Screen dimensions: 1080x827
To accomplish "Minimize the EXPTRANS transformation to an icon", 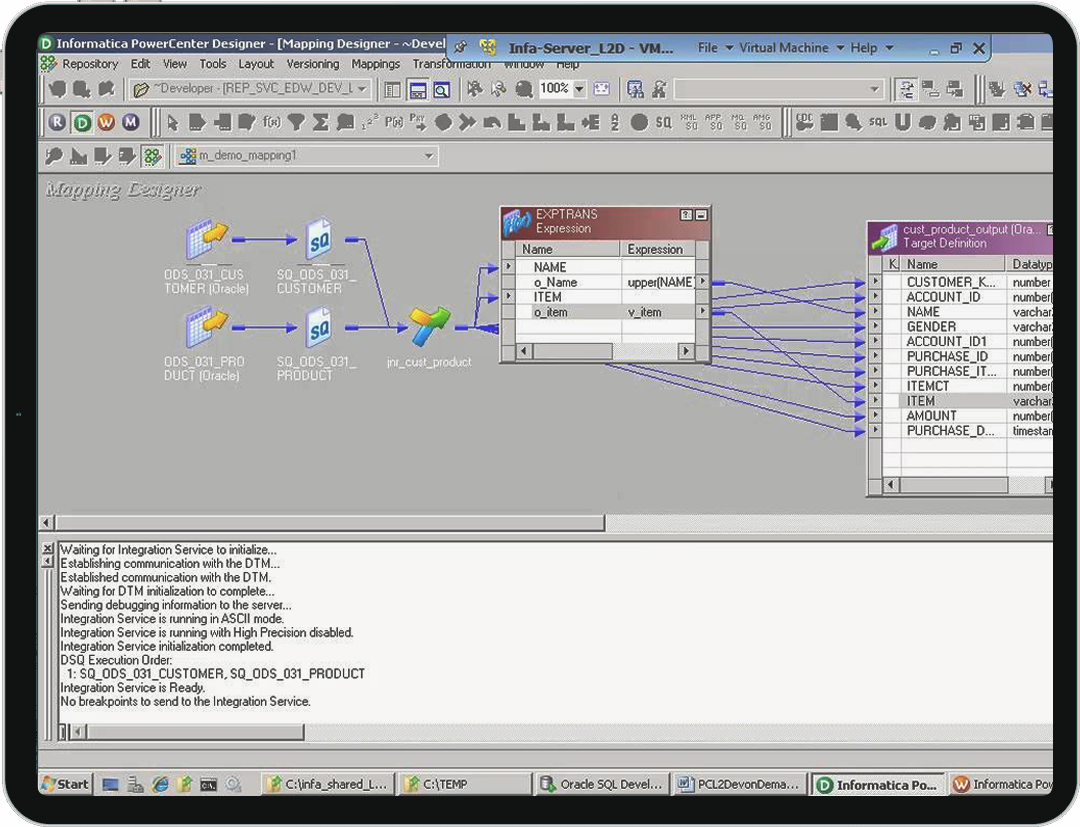I will pos(701,215).
